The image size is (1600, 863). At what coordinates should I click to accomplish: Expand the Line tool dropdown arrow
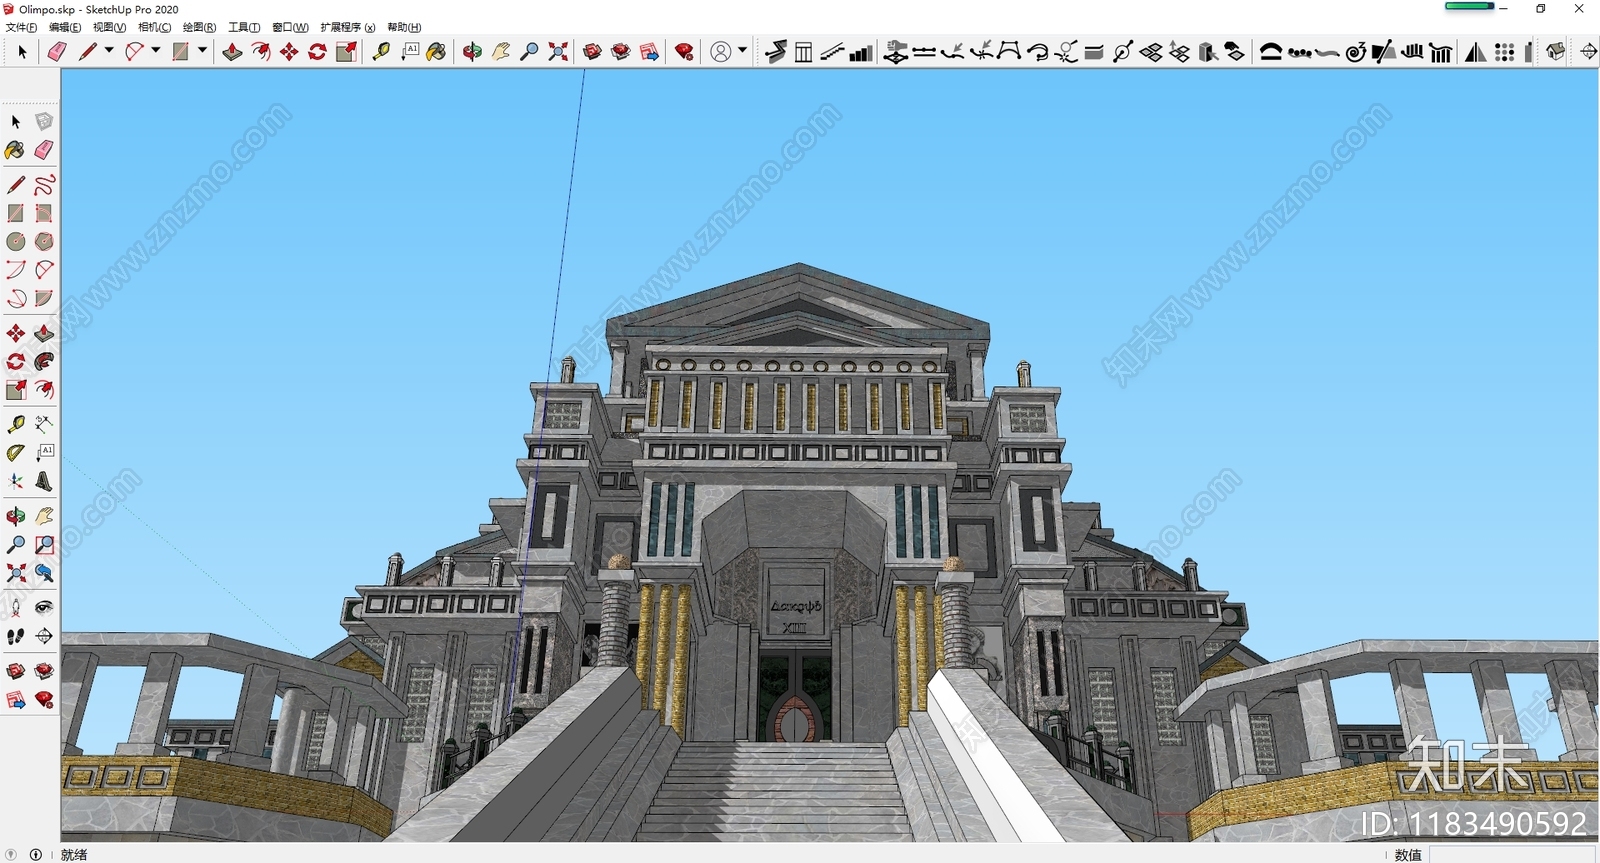[x=109, y=51]
